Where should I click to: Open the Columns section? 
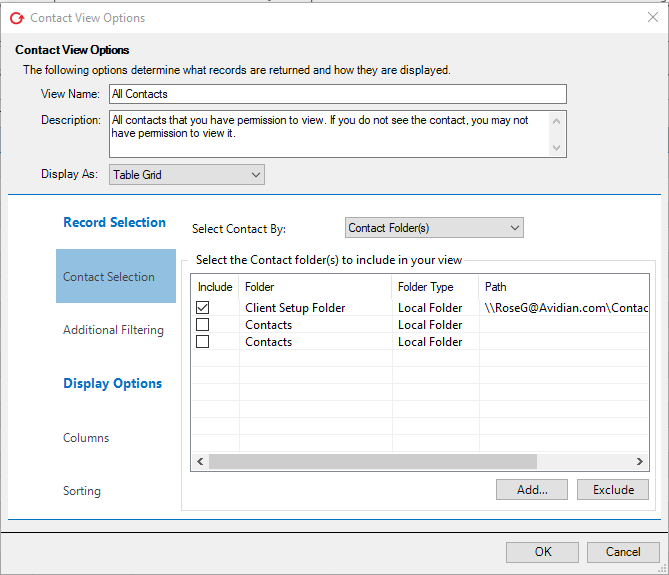(x=86, y=438)
